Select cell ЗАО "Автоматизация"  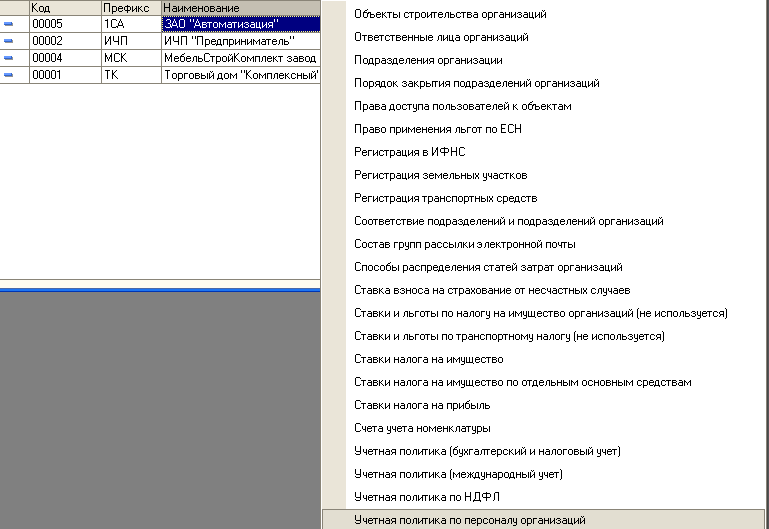point(241,24)
